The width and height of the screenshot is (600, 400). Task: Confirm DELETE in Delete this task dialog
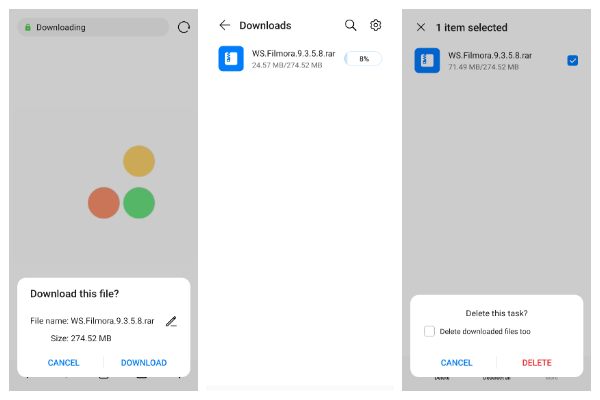tap(536, 362)
